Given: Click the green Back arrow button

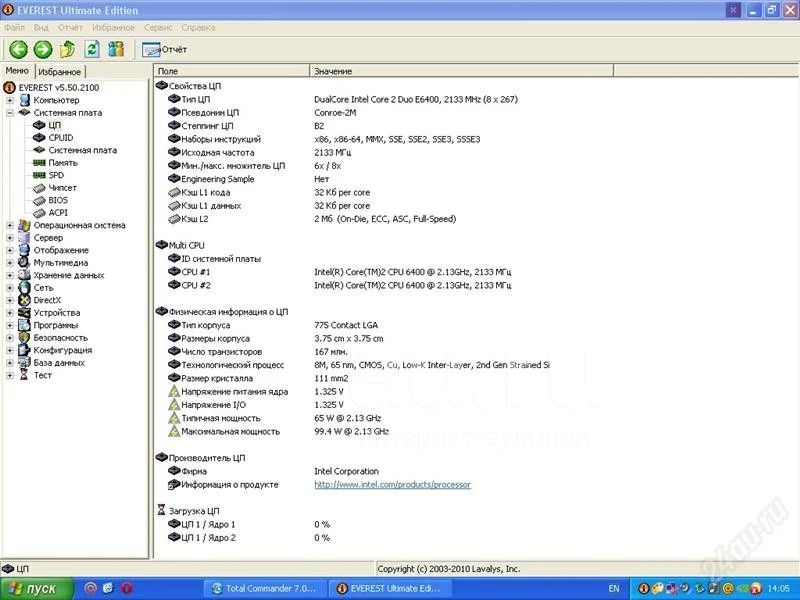Looking at the screenshot, I should click(x=19, y=49).
